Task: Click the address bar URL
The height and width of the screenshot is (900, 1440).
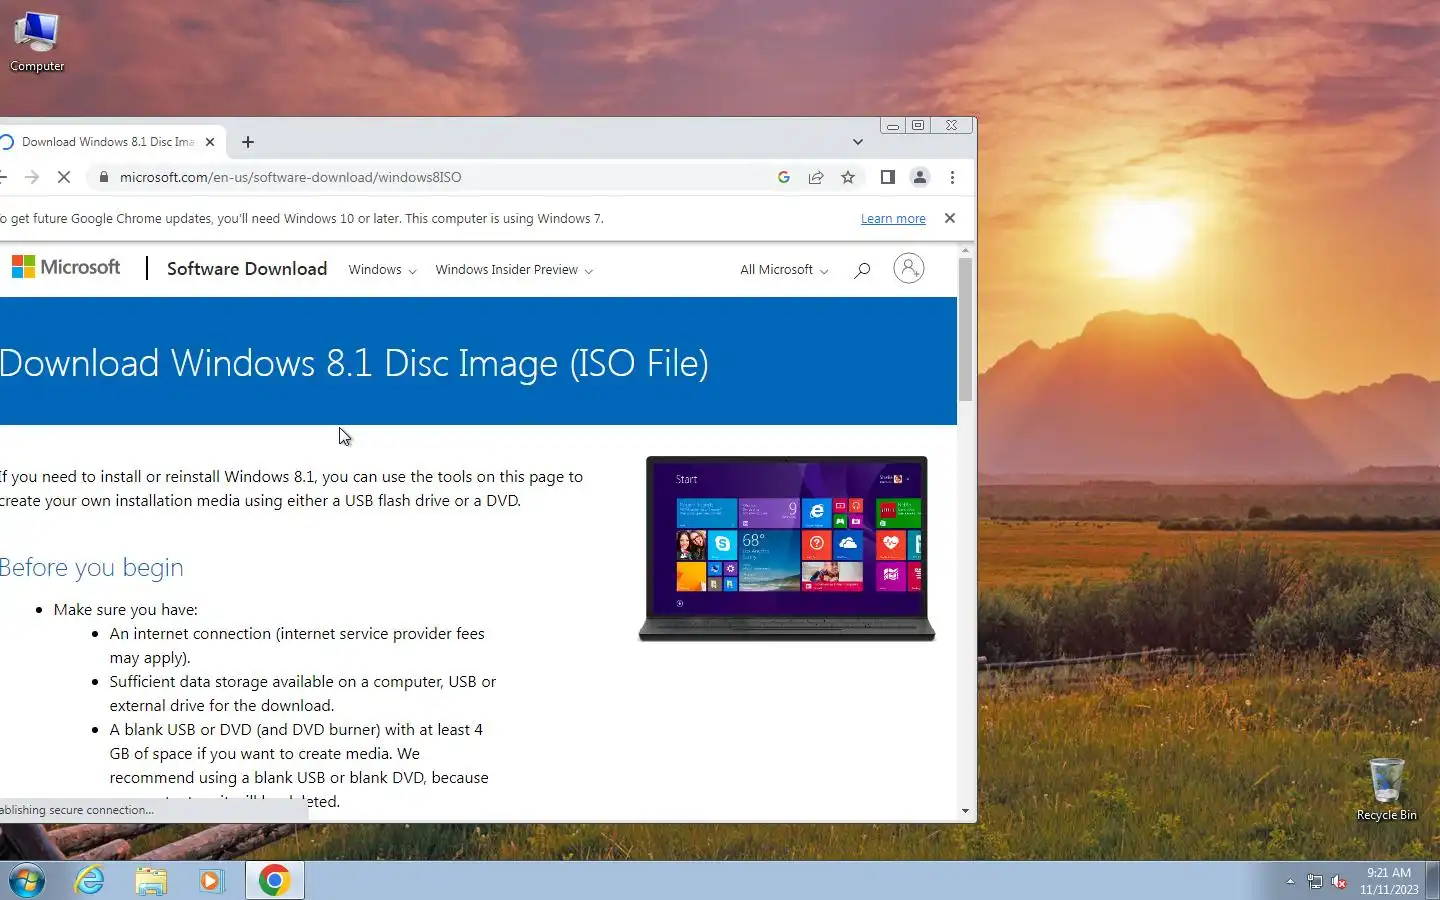Action: click(x=290, y=177)
